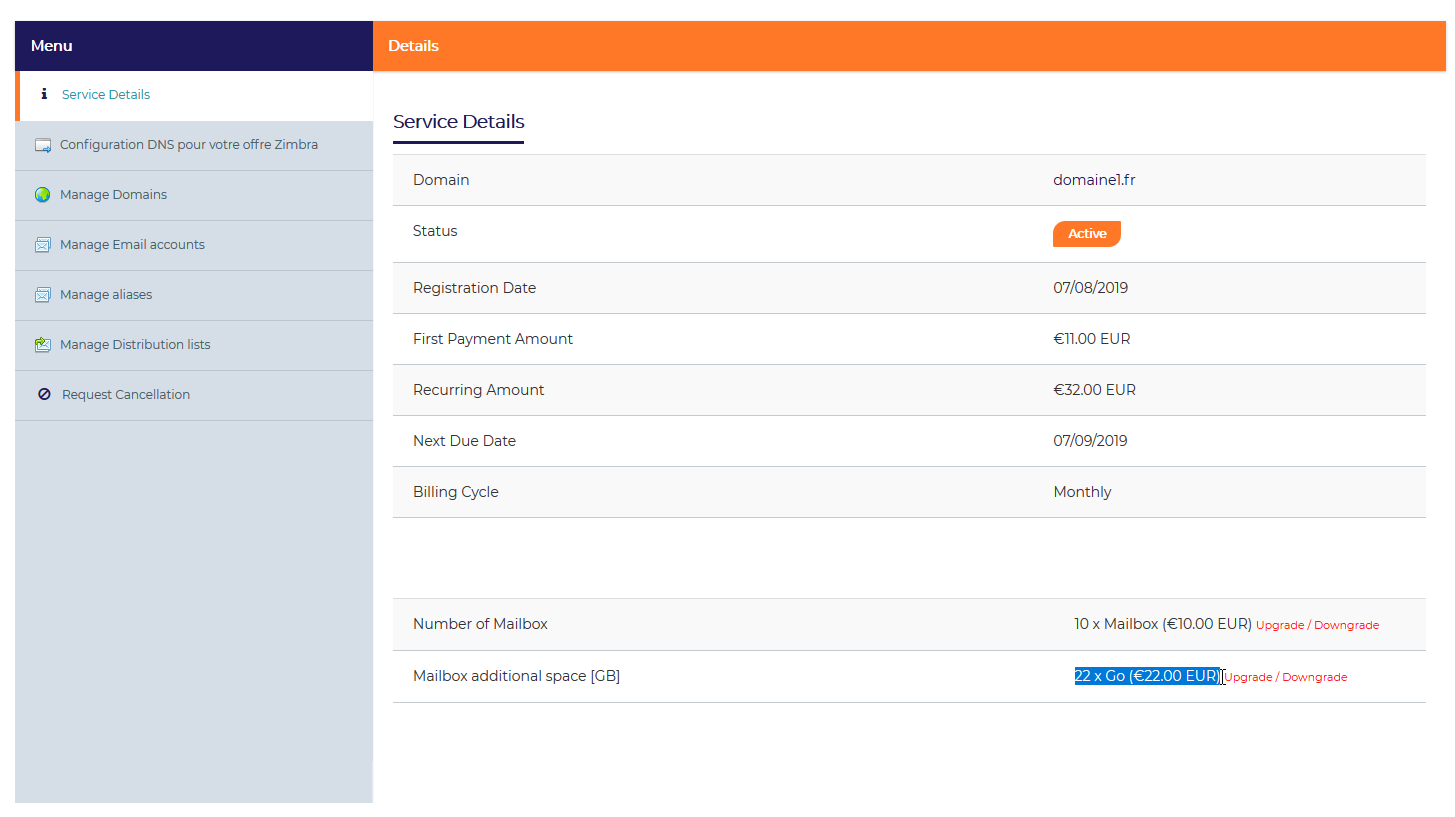1455x817 pixels.
Task: Click the Manage Distribution lists icon
Action: coord(43,345)
